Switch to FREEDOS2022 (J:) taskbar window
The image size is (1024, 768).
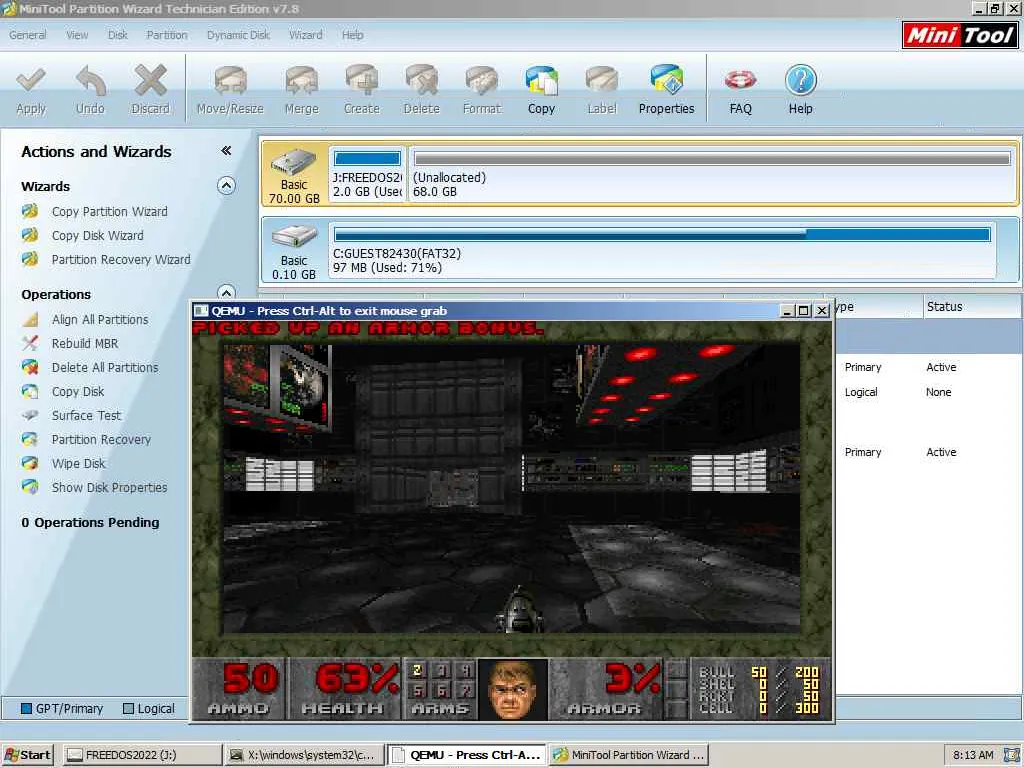pyautogui.click(x=144, y=755)
